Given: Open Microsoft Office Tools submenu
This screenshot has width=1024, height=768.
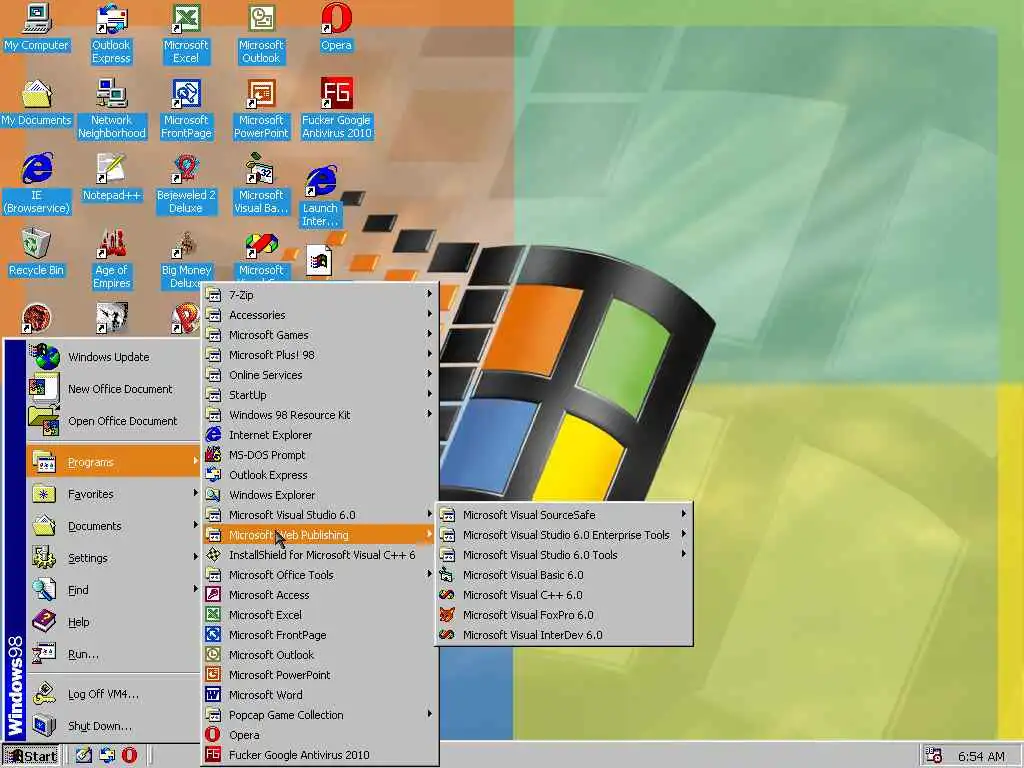Looking at the screenshot, I should pos(320,575).
